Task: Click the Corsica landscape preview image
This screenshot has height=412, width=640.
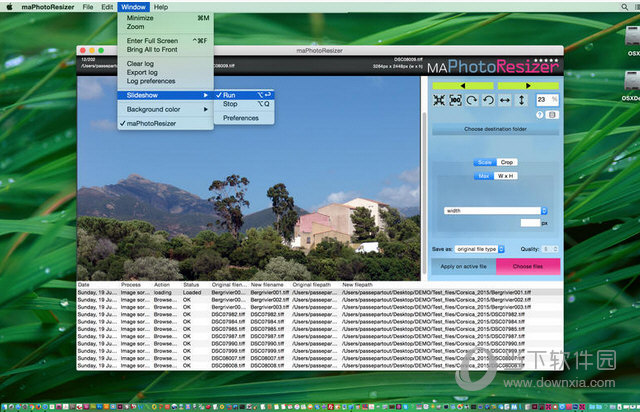Action: coord(249,178)
